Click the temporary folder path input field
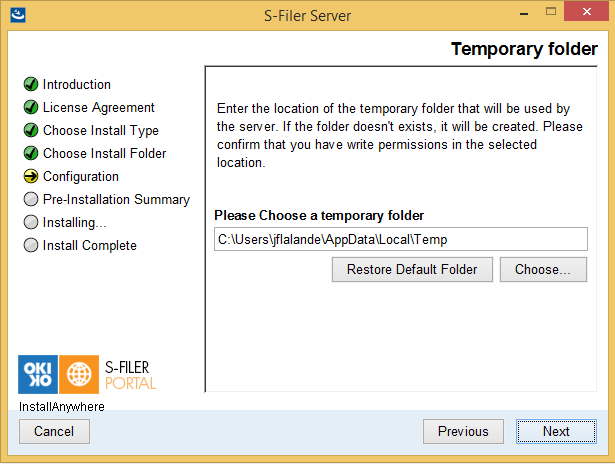This screenshot has height=464, width=615. pyautogui.click(x=401, y=239)
